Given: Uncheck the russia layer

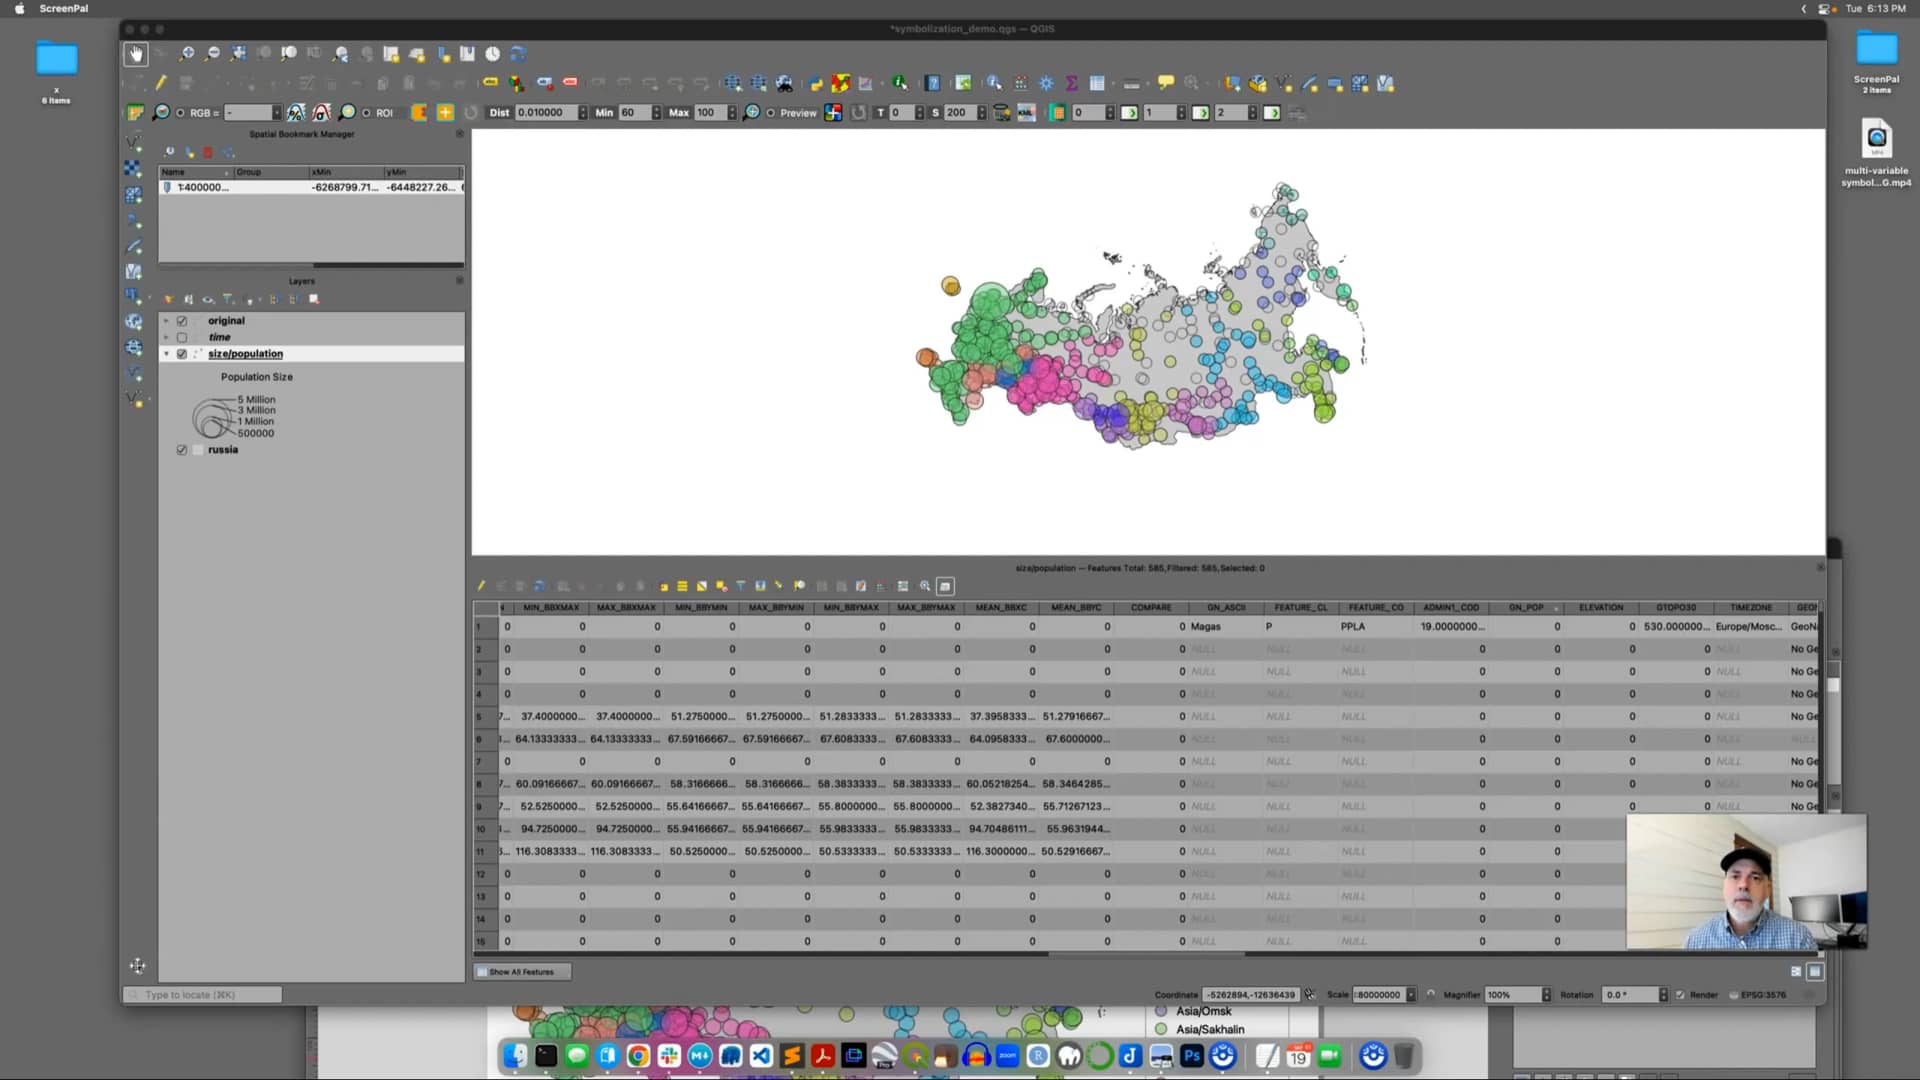Looking at the screenshot, I should [182, 450].
